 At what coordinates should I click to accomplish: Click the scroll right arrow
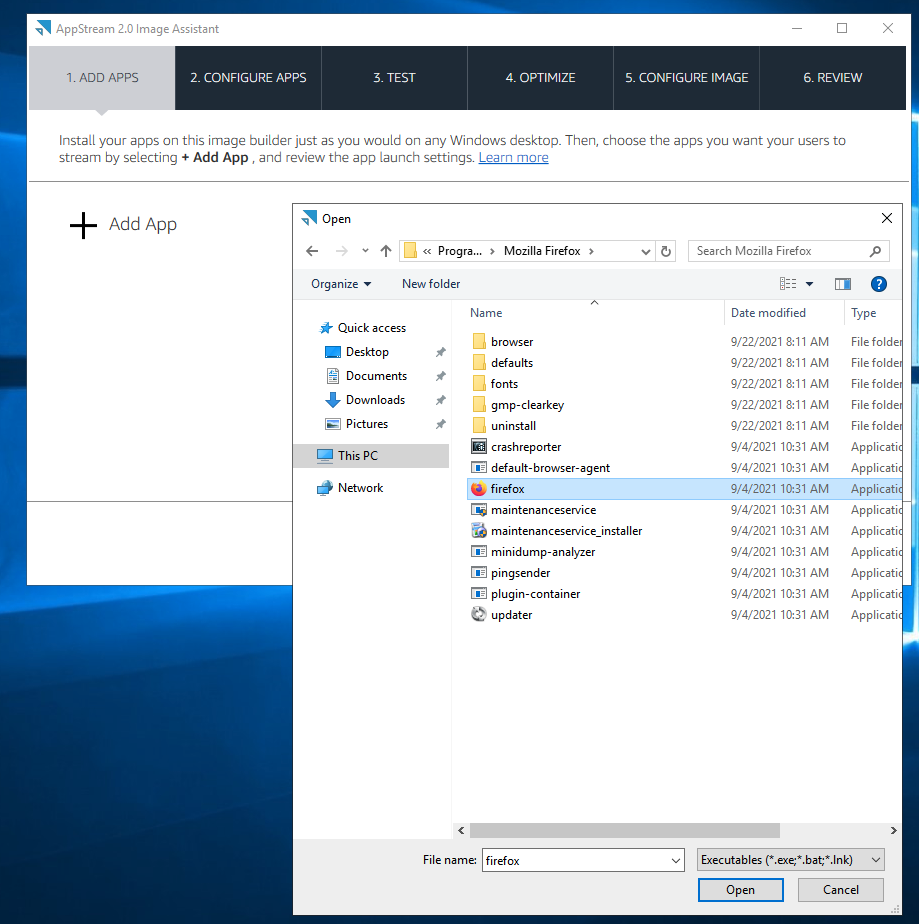(894, 830)
